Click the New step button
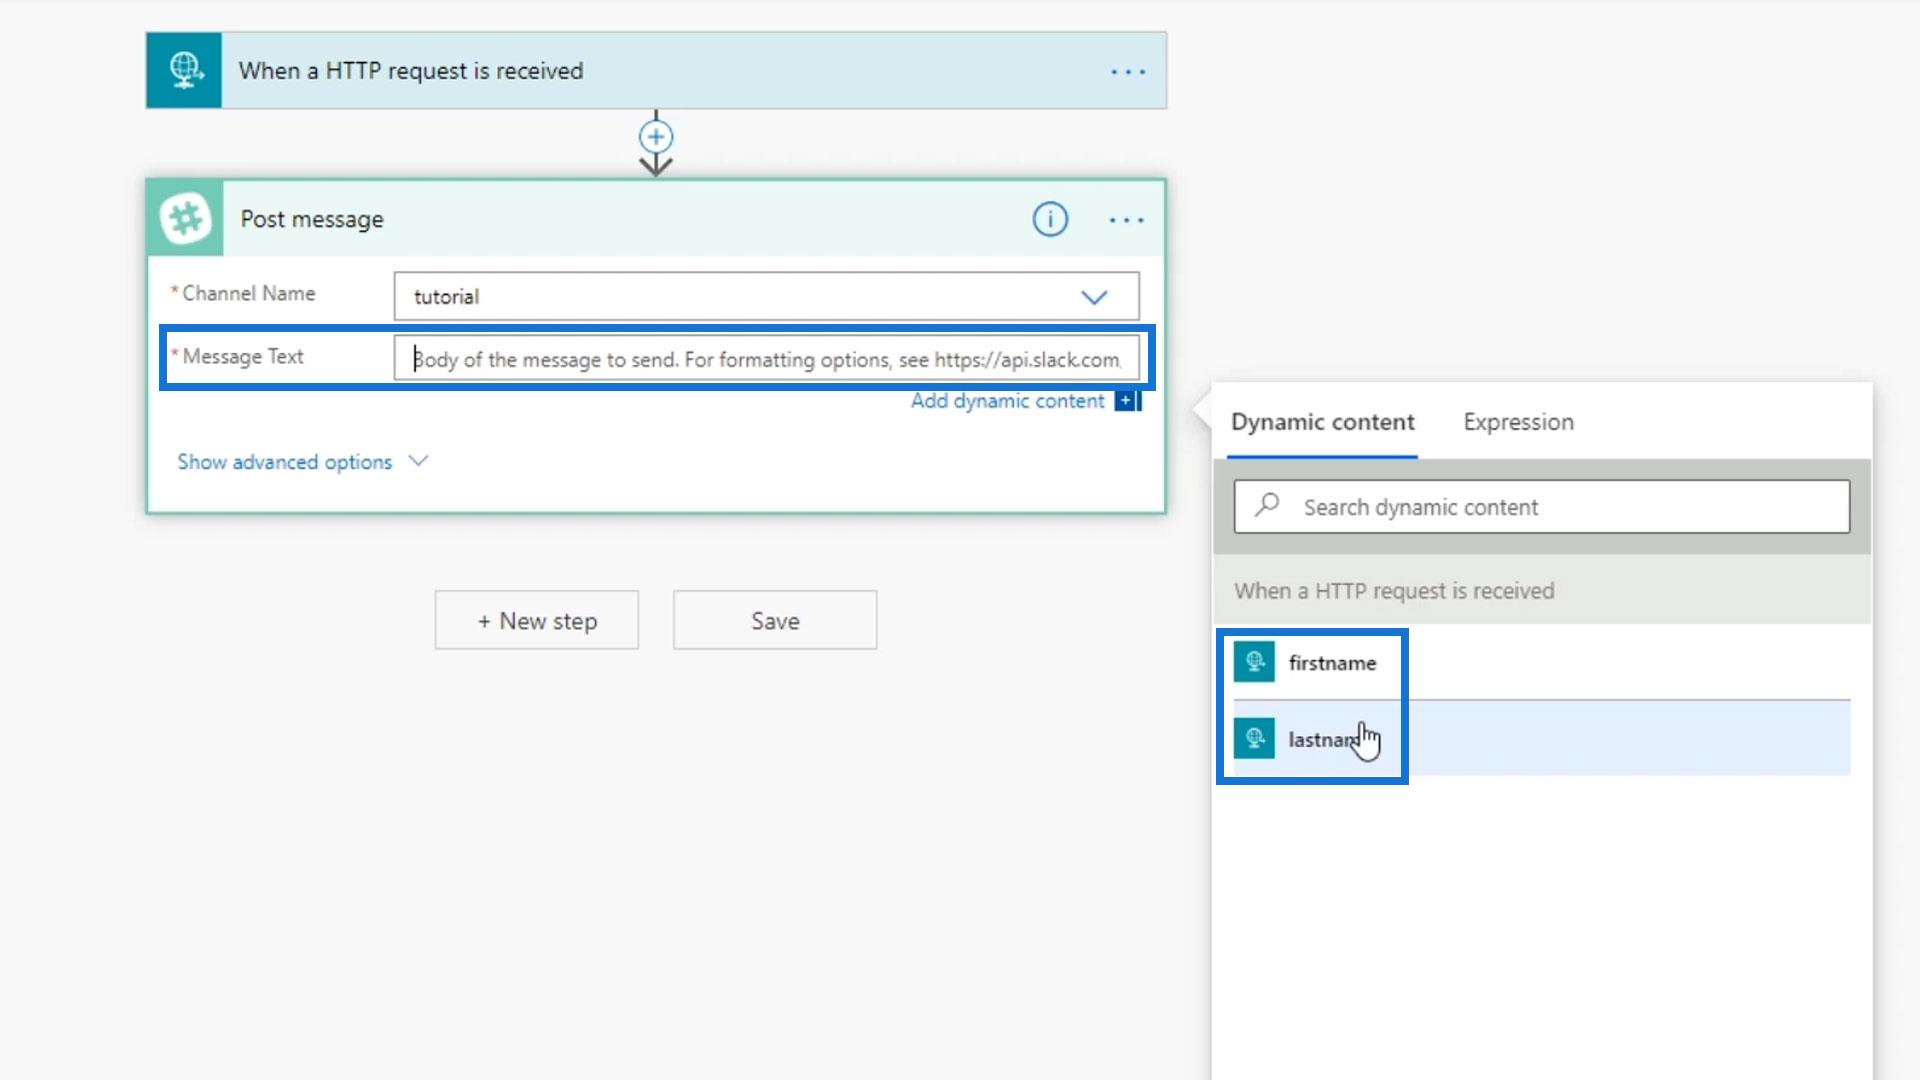Viewport: 1920px width, 1080px height. point(537,621)
